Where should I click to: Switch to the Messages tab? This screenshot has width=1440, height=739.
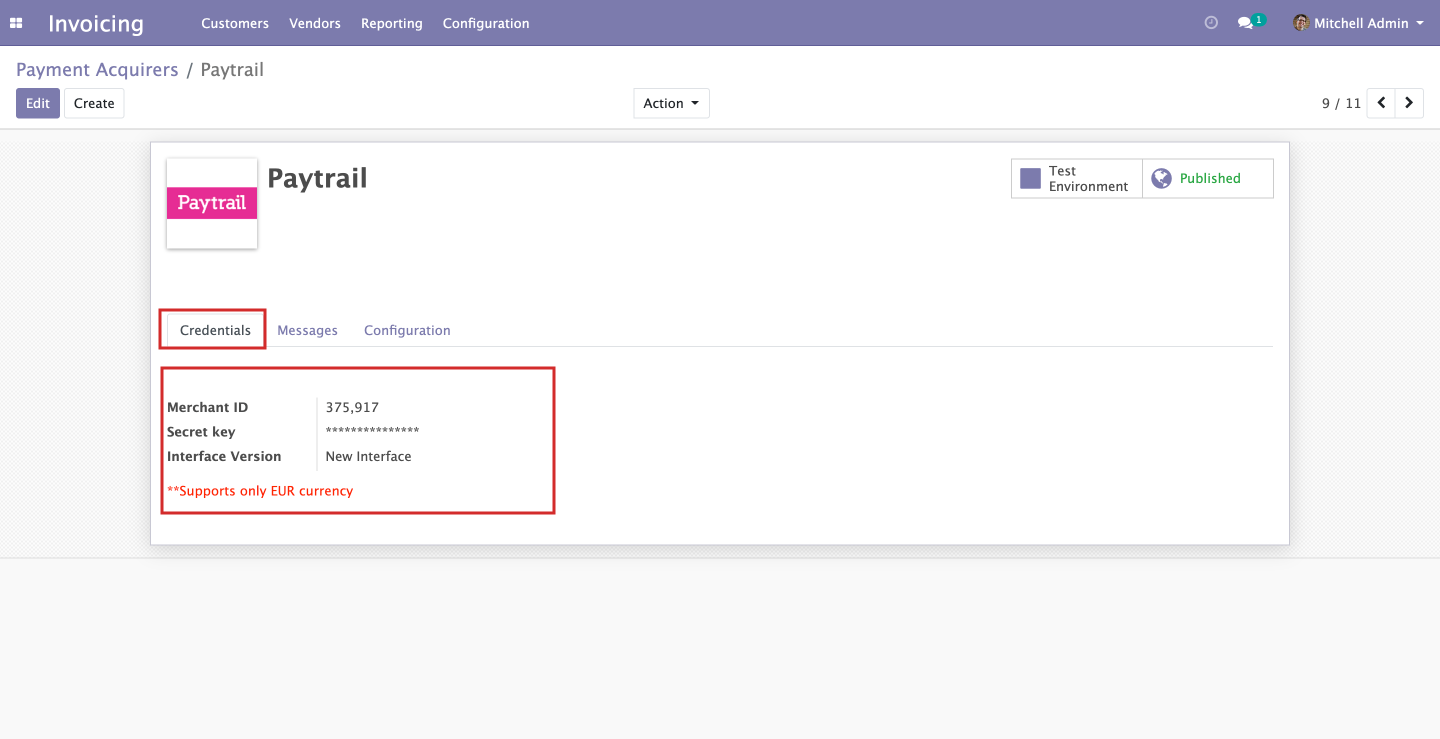[307, 330]
